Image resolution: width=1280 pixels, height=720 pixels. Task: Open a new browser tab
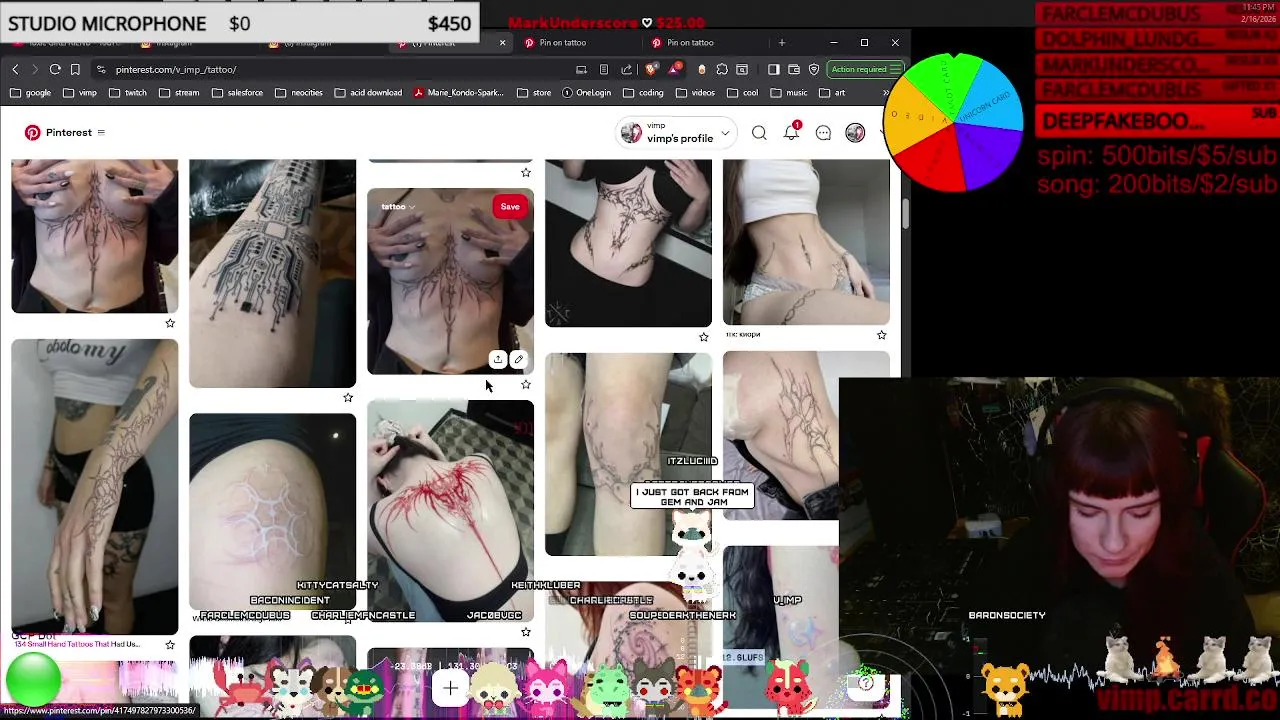click(782, 43)
